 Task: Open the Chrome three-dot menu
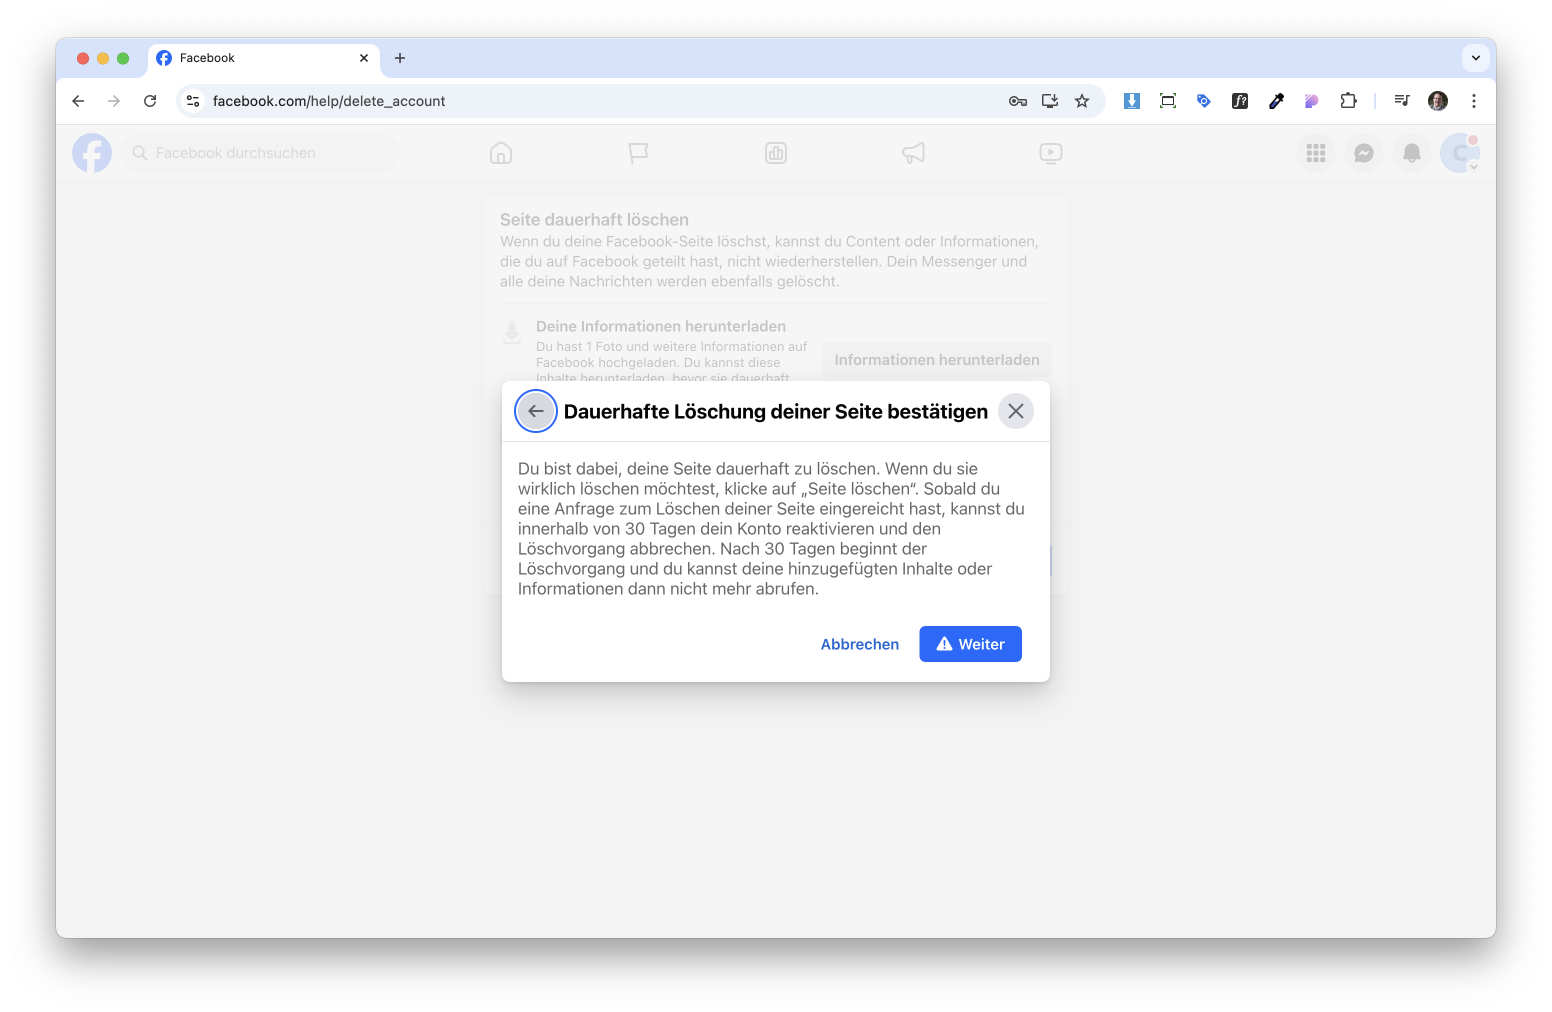point(1473,101)
